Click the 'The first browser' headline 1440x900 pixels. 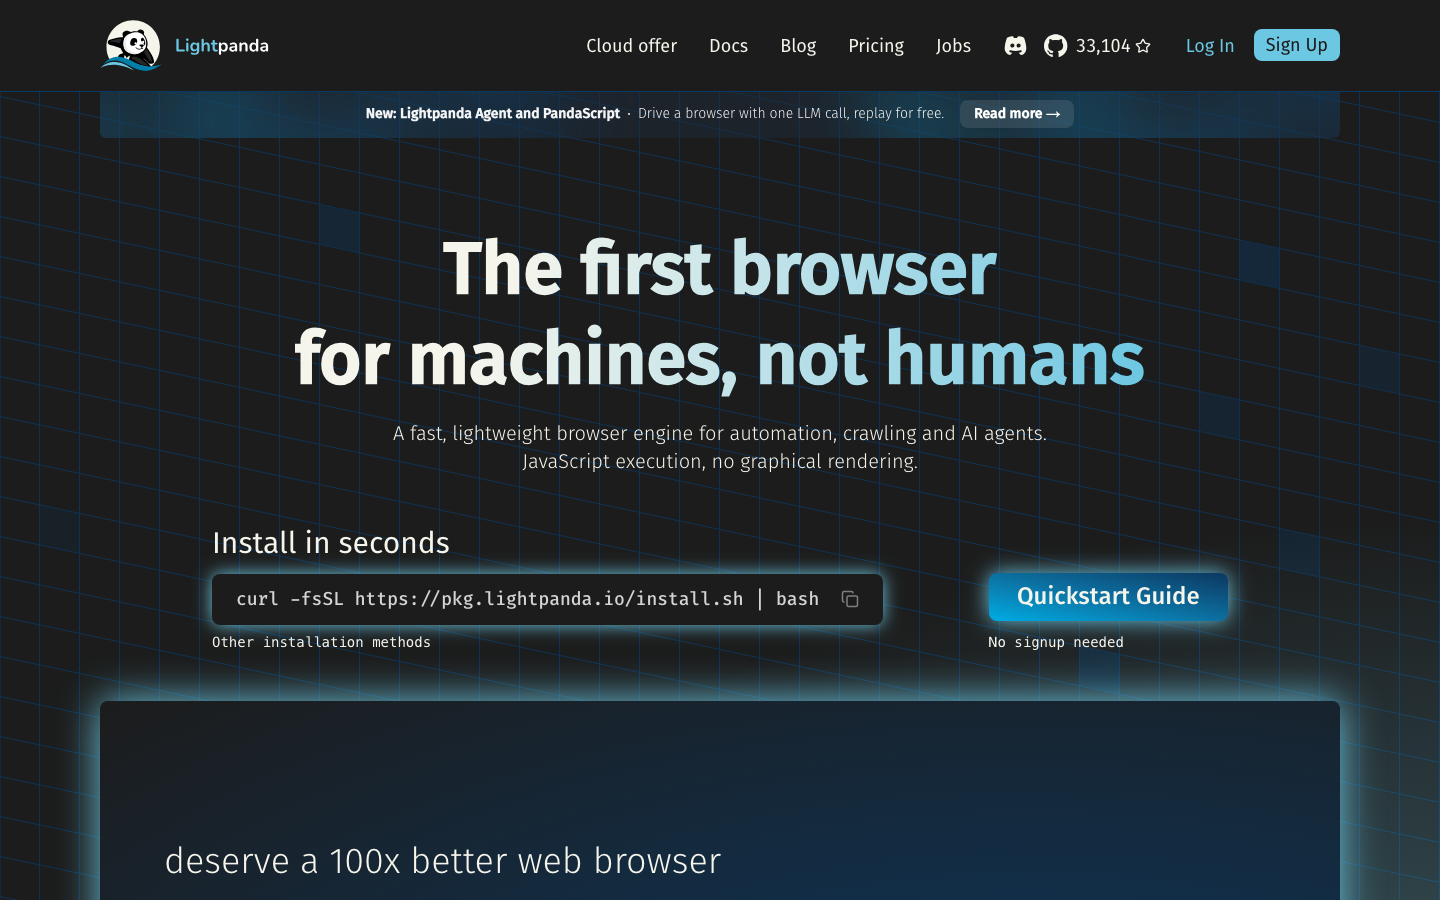pos(720,269)
